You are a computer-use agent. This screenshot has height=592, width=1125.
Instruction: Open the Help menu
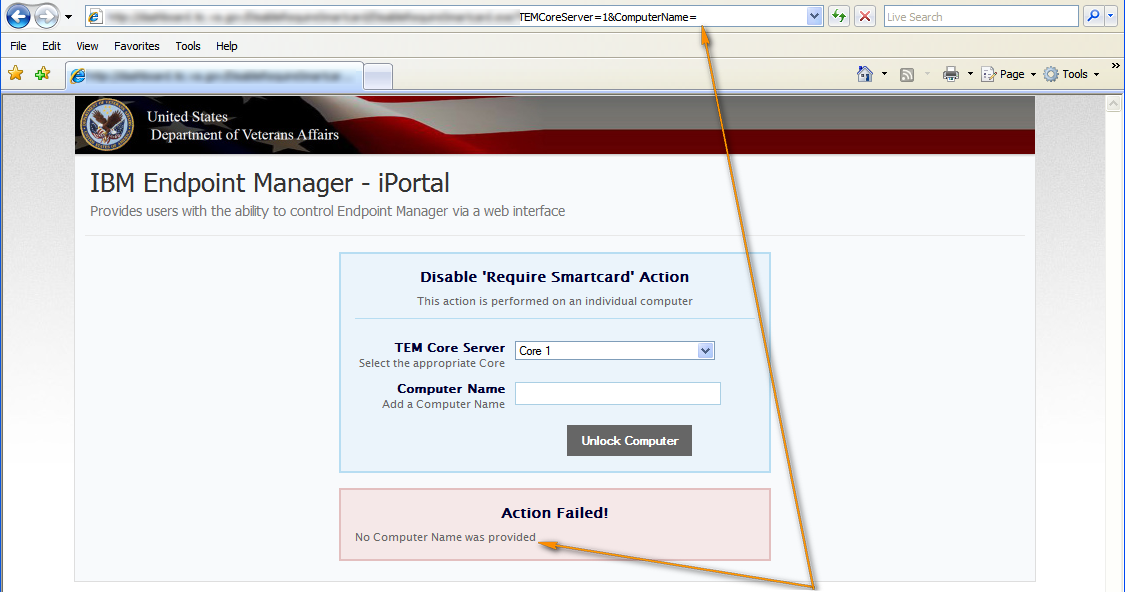coord(227,46)
